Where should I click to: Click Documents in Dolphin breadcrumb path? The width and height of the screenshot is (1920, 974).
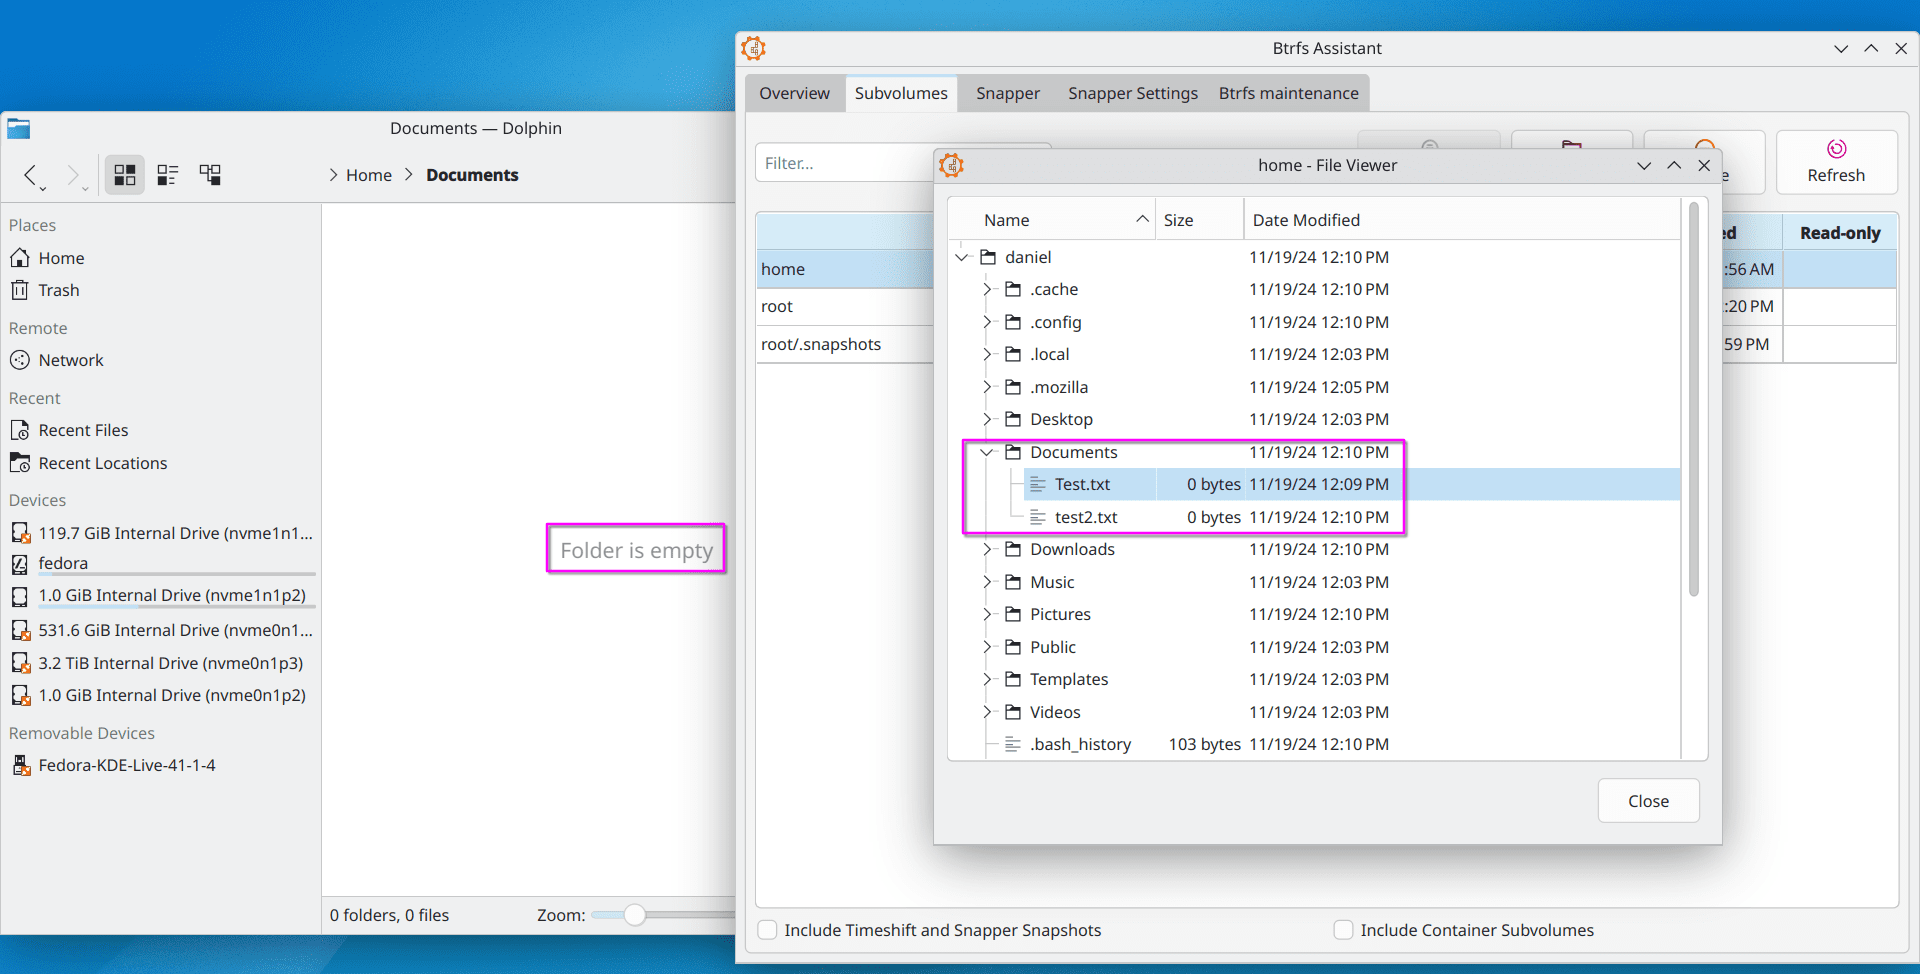click(472, 175)
